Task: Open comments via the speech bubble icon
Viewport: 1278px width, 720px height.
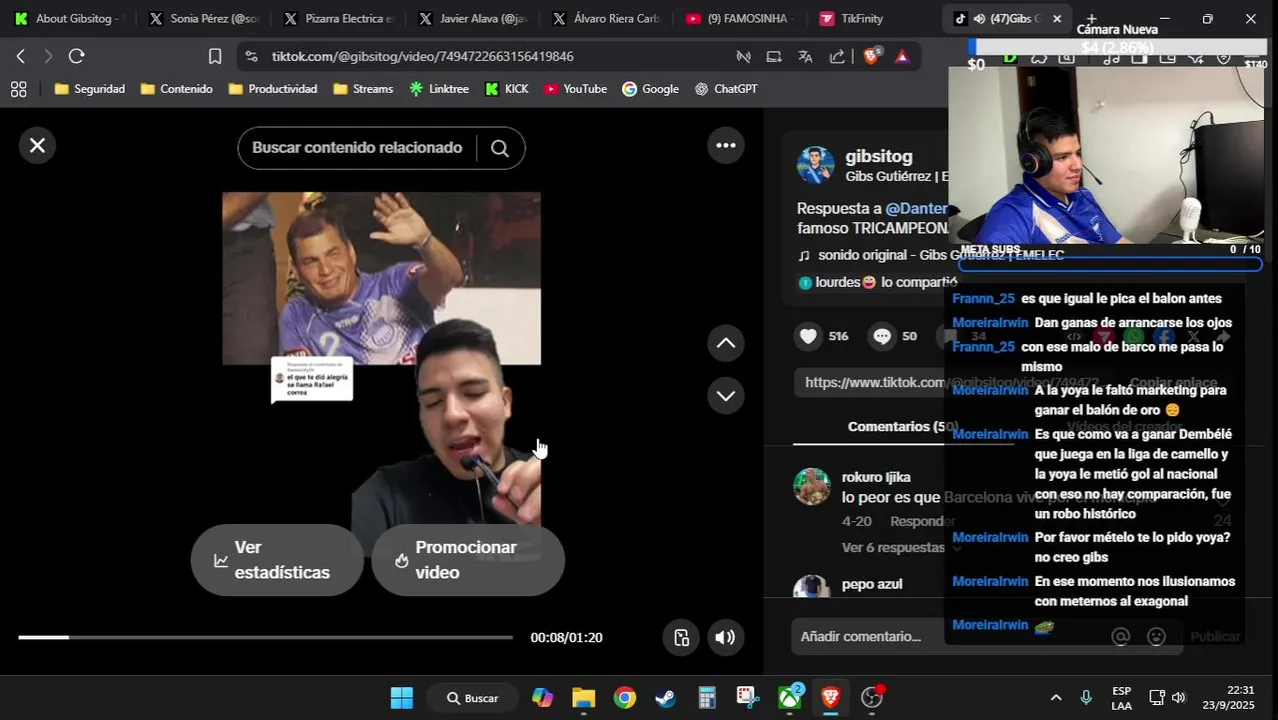Action: point(882,336)
